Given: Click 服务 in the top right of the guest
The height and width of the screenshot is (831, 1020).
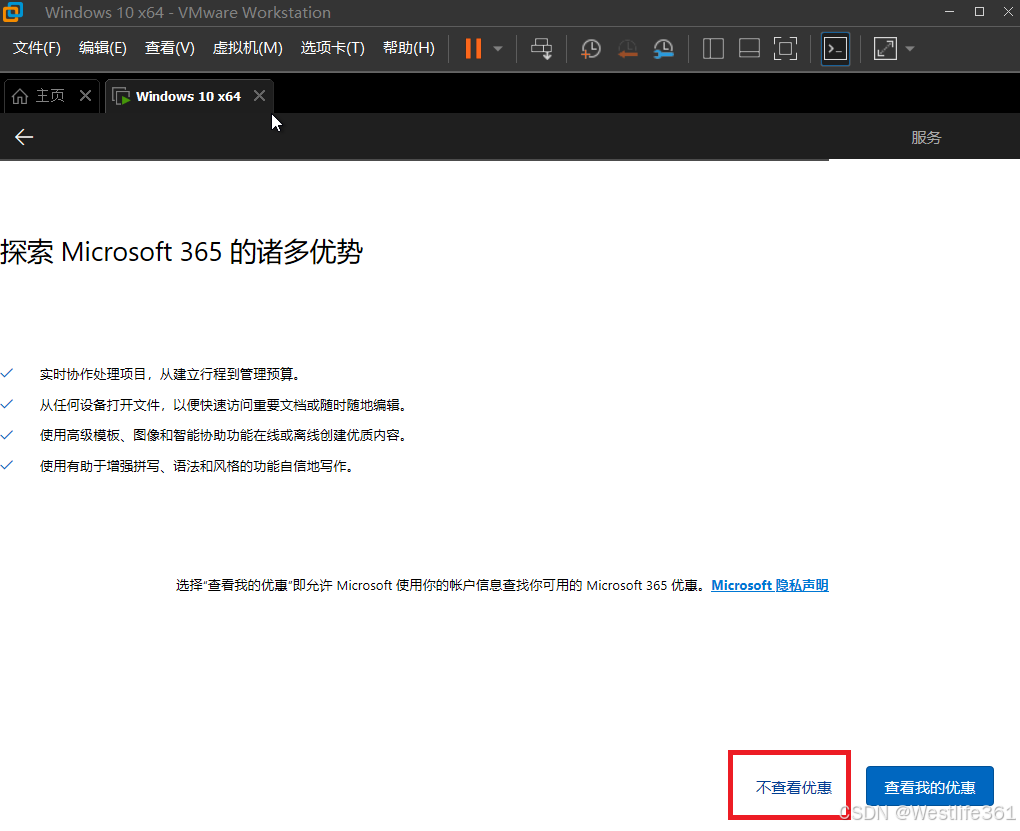Looking at the screenshot, I should [x=926, y=137].
